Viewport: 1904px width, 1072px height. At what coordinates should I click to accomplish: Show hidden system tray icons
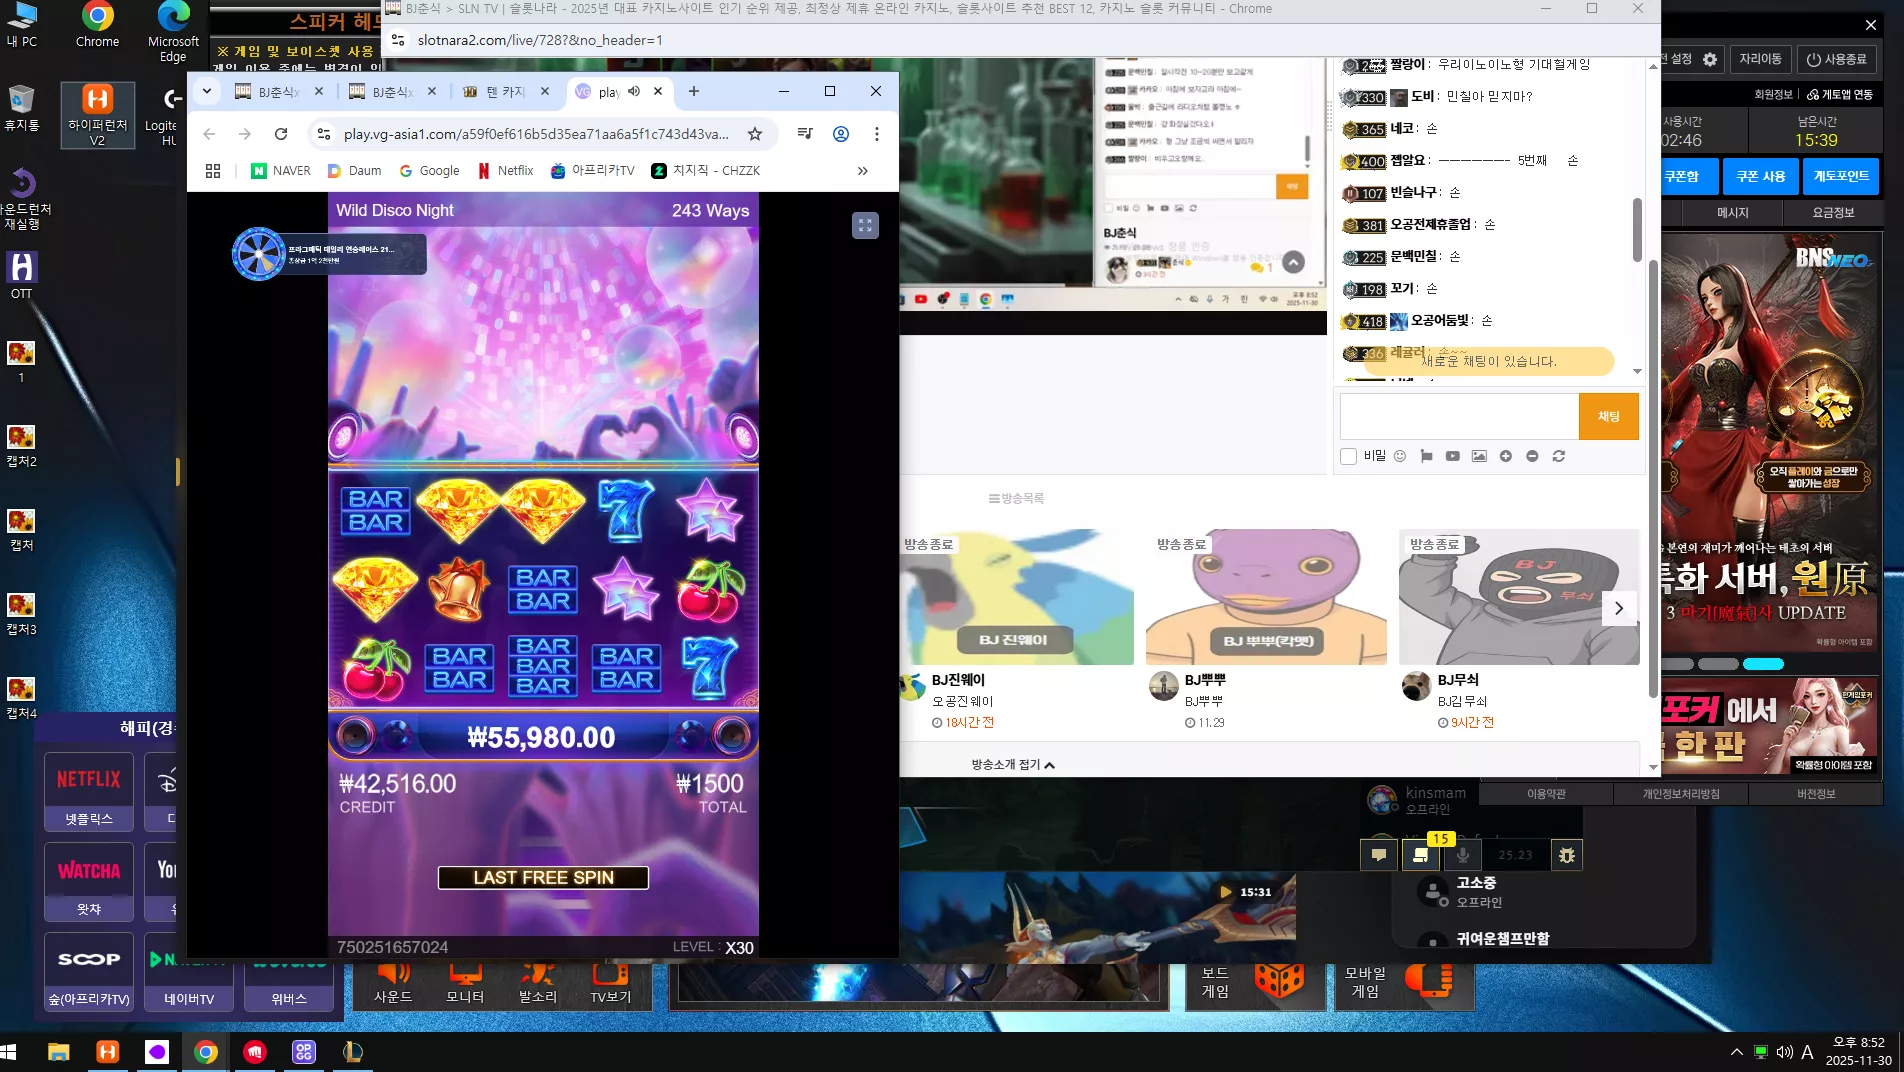point(1736,1052)
